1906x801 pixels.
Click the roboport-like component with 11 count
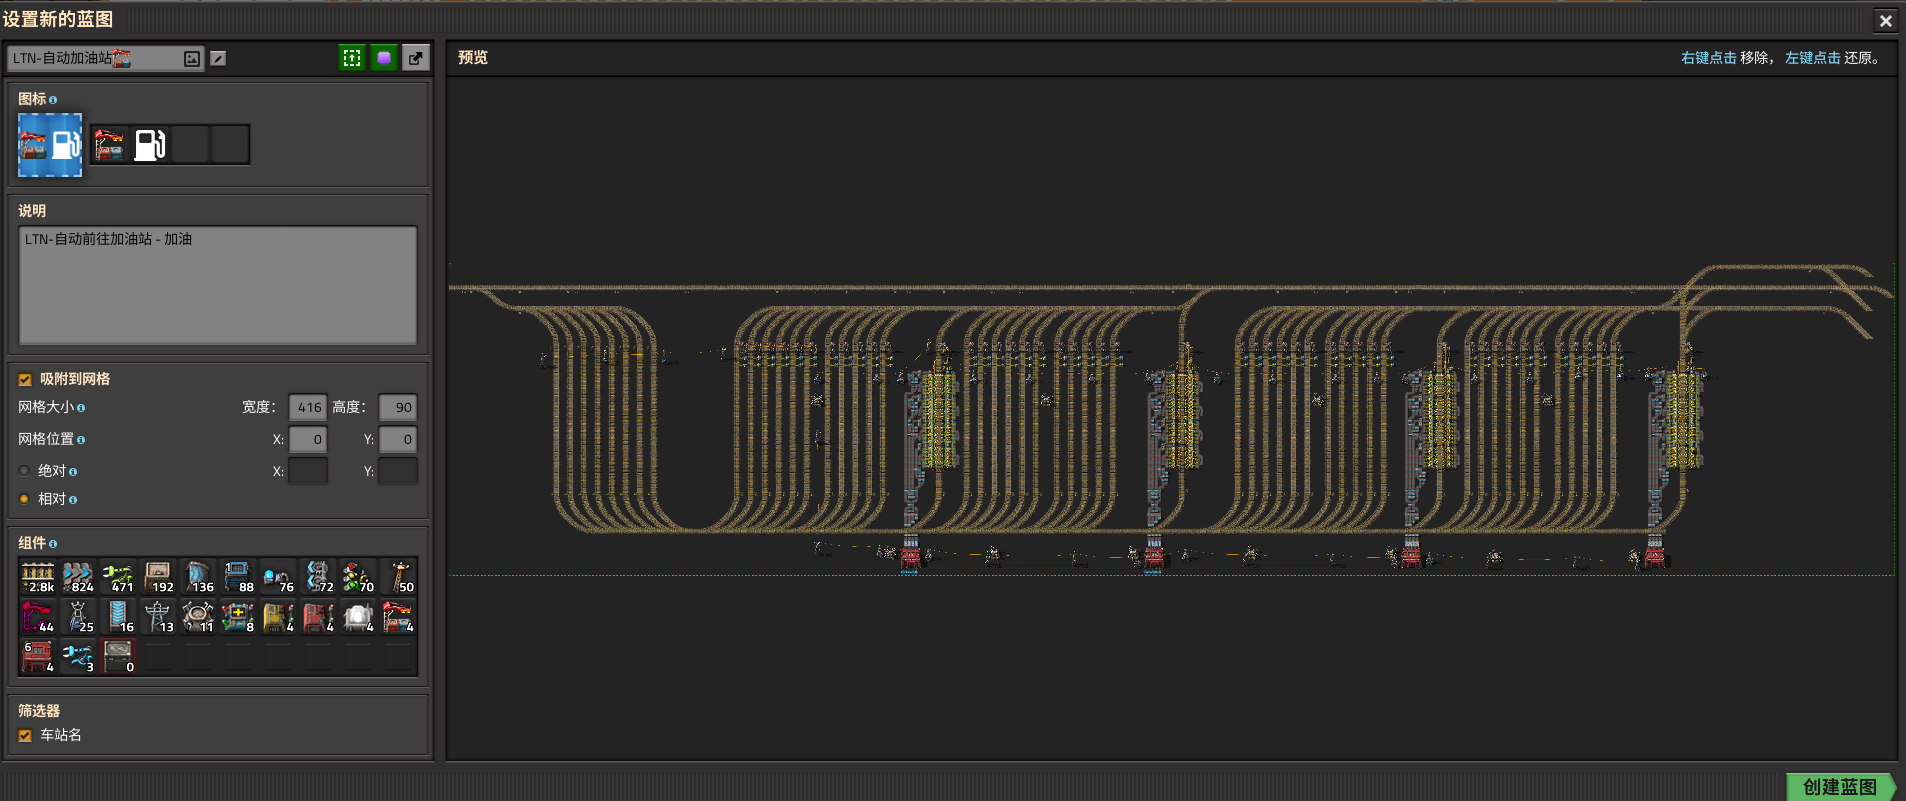coord(198,617)
